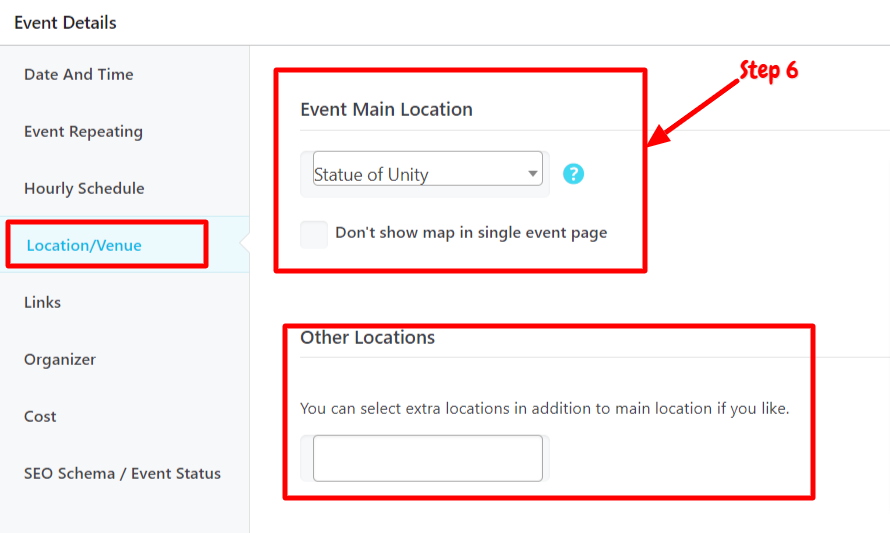
Task: Go to the Hourly Schedule tab
Action: (84, 188)
